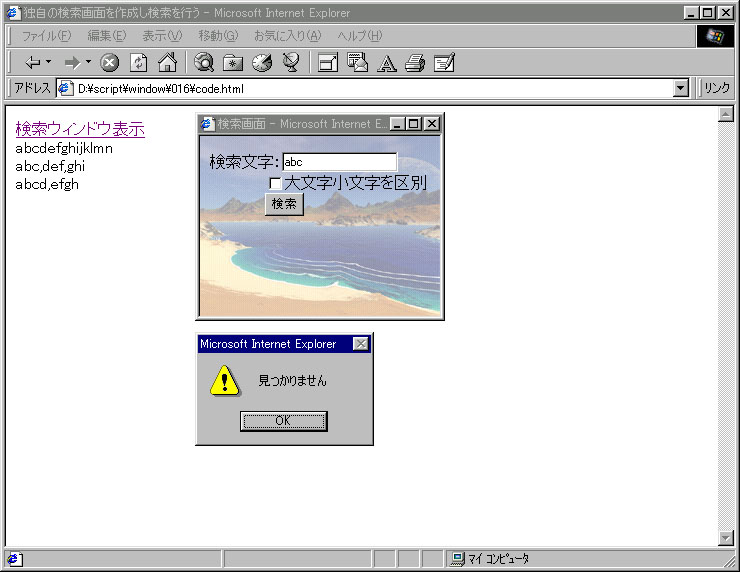Open the History icon in toolbar

pos(262,62)
